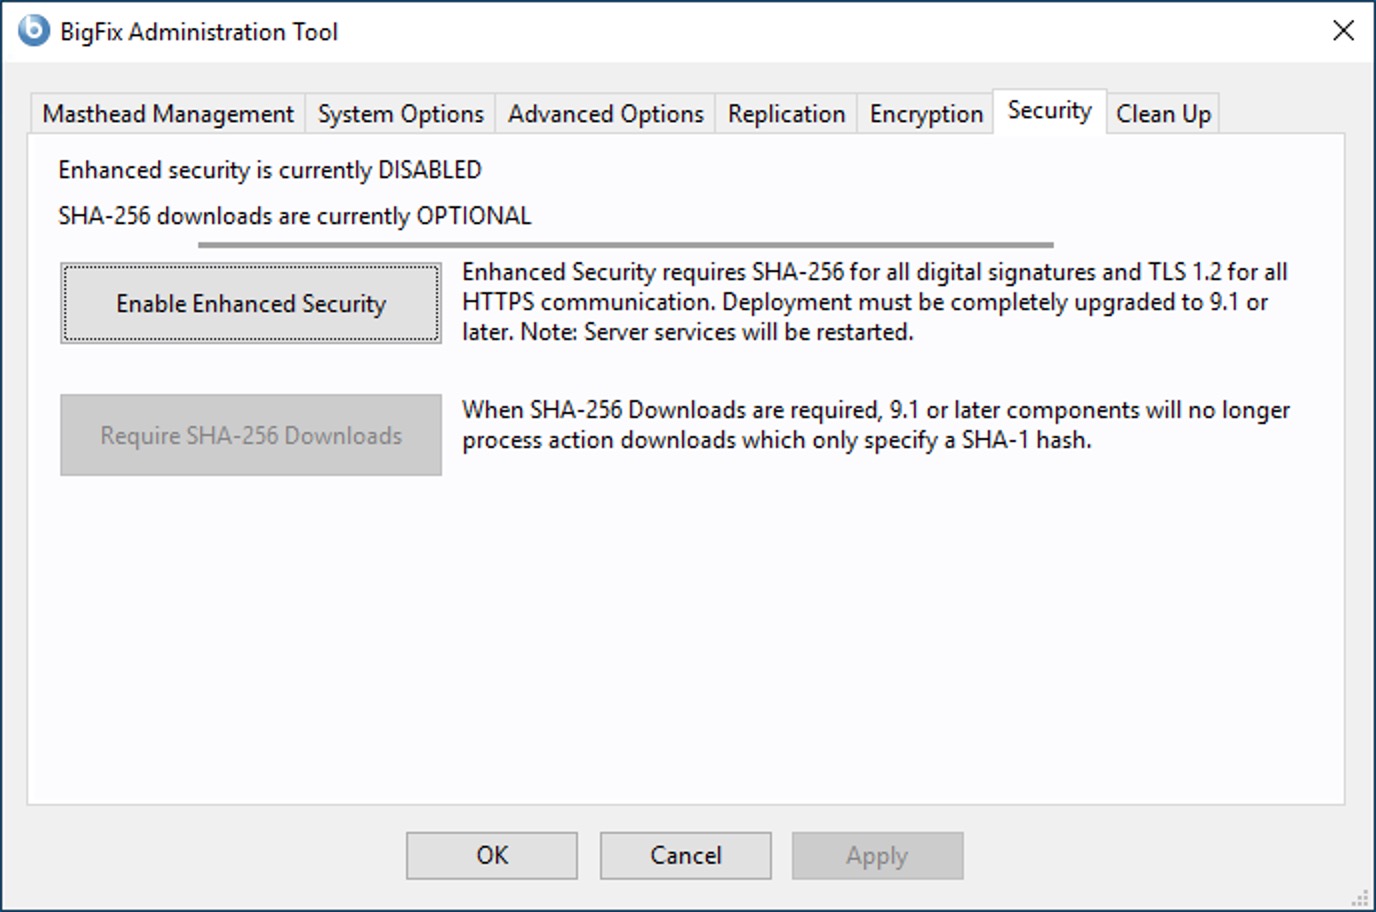Click the Apply button
This screenshot has width=1376, height=912.
coord(877,855)
